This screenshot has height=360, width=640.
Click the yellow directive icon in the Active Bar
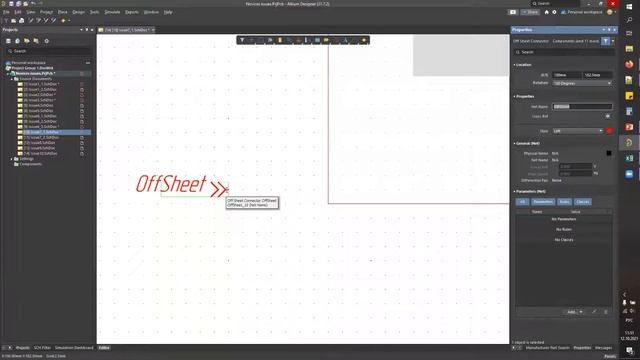pos(326,40)
